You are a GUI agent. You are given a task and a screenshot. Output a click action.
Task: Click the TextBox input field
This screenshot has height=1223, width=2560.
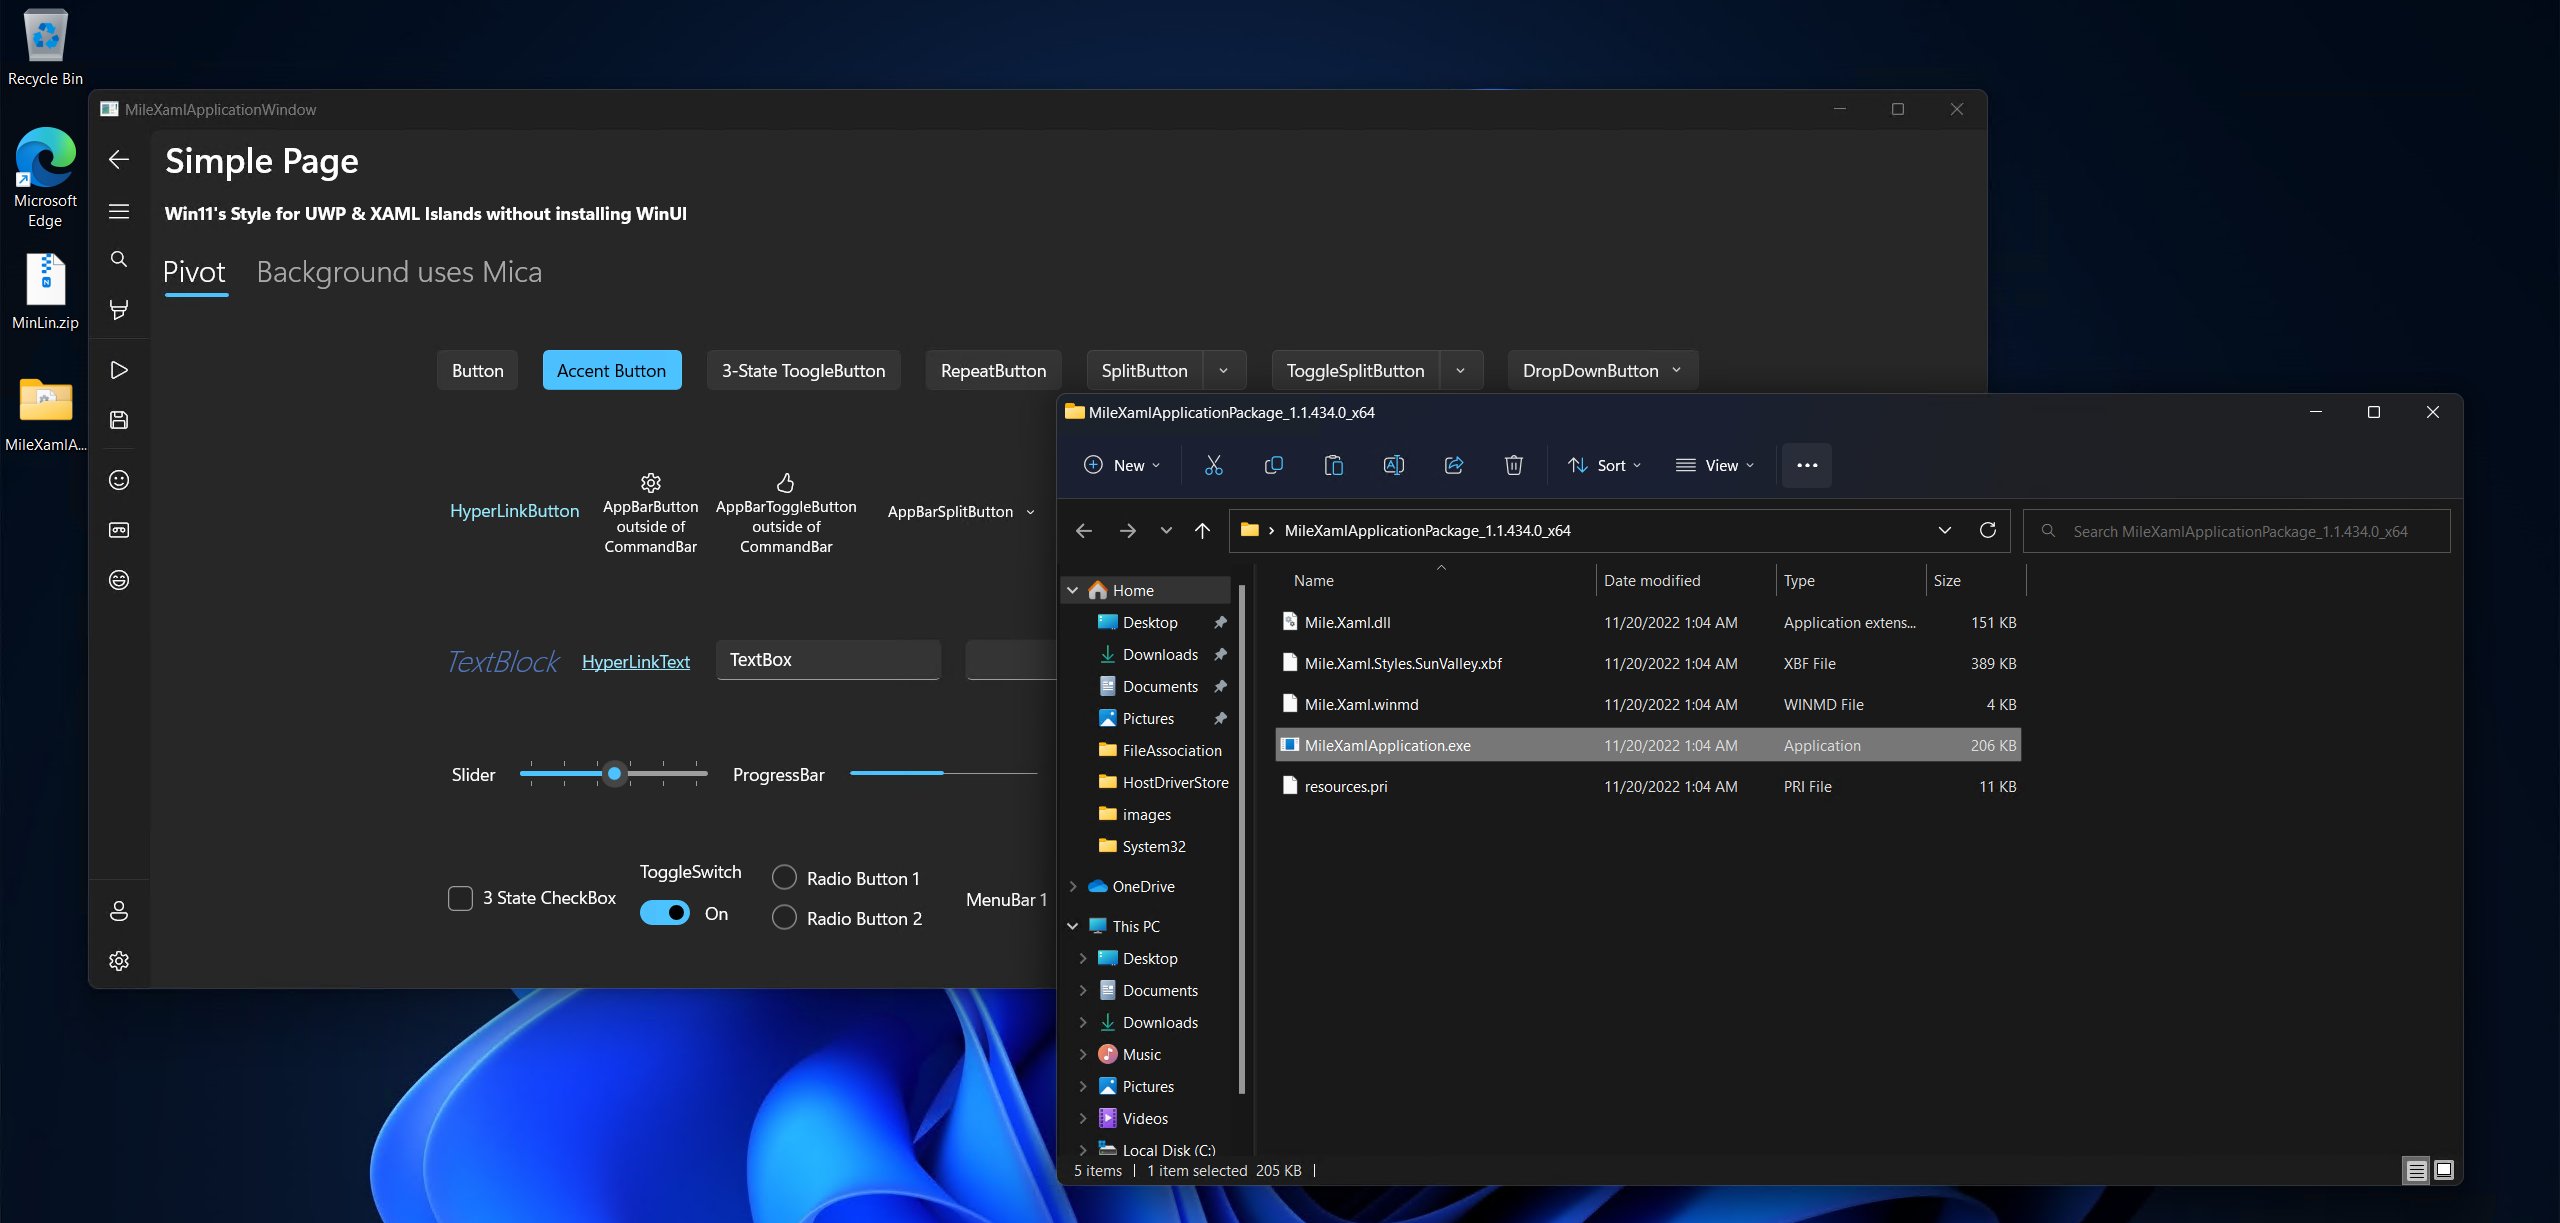click(828, 660)
